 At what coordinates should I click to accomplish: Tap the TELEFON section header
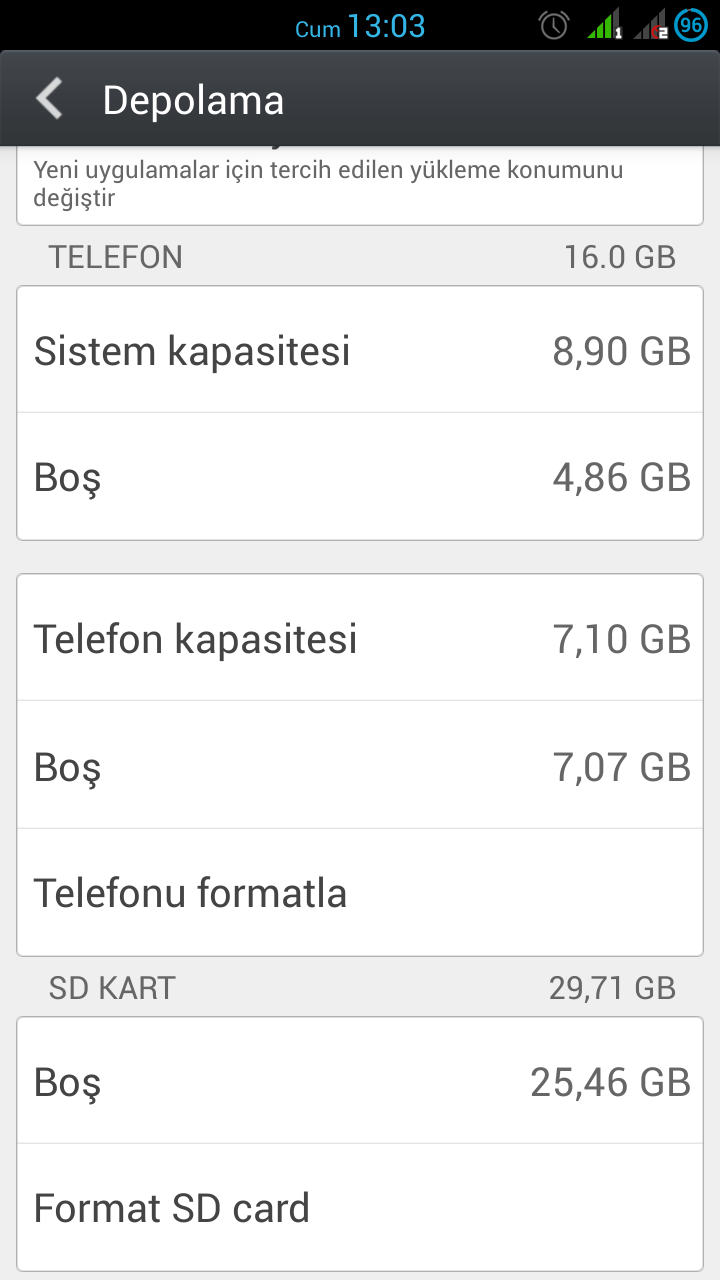pyautogui.click(x=116, y=257)
